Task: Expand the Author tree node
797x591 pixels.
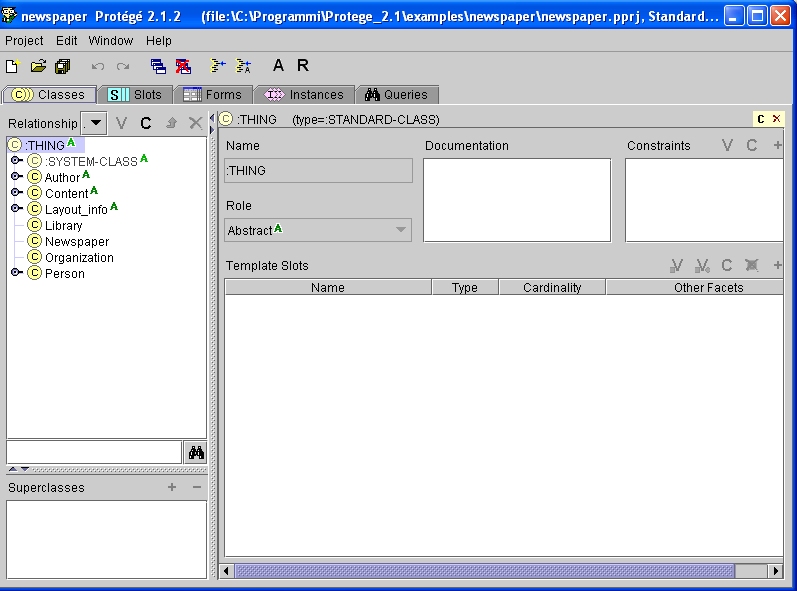Action: click(16, 177)
